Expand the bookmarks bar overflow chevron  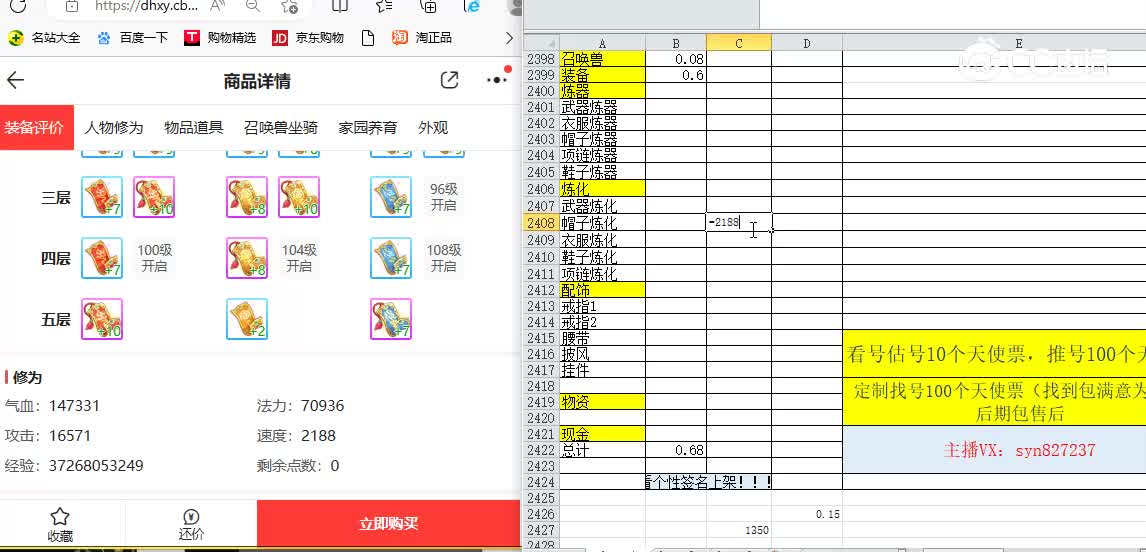(511, 37)
